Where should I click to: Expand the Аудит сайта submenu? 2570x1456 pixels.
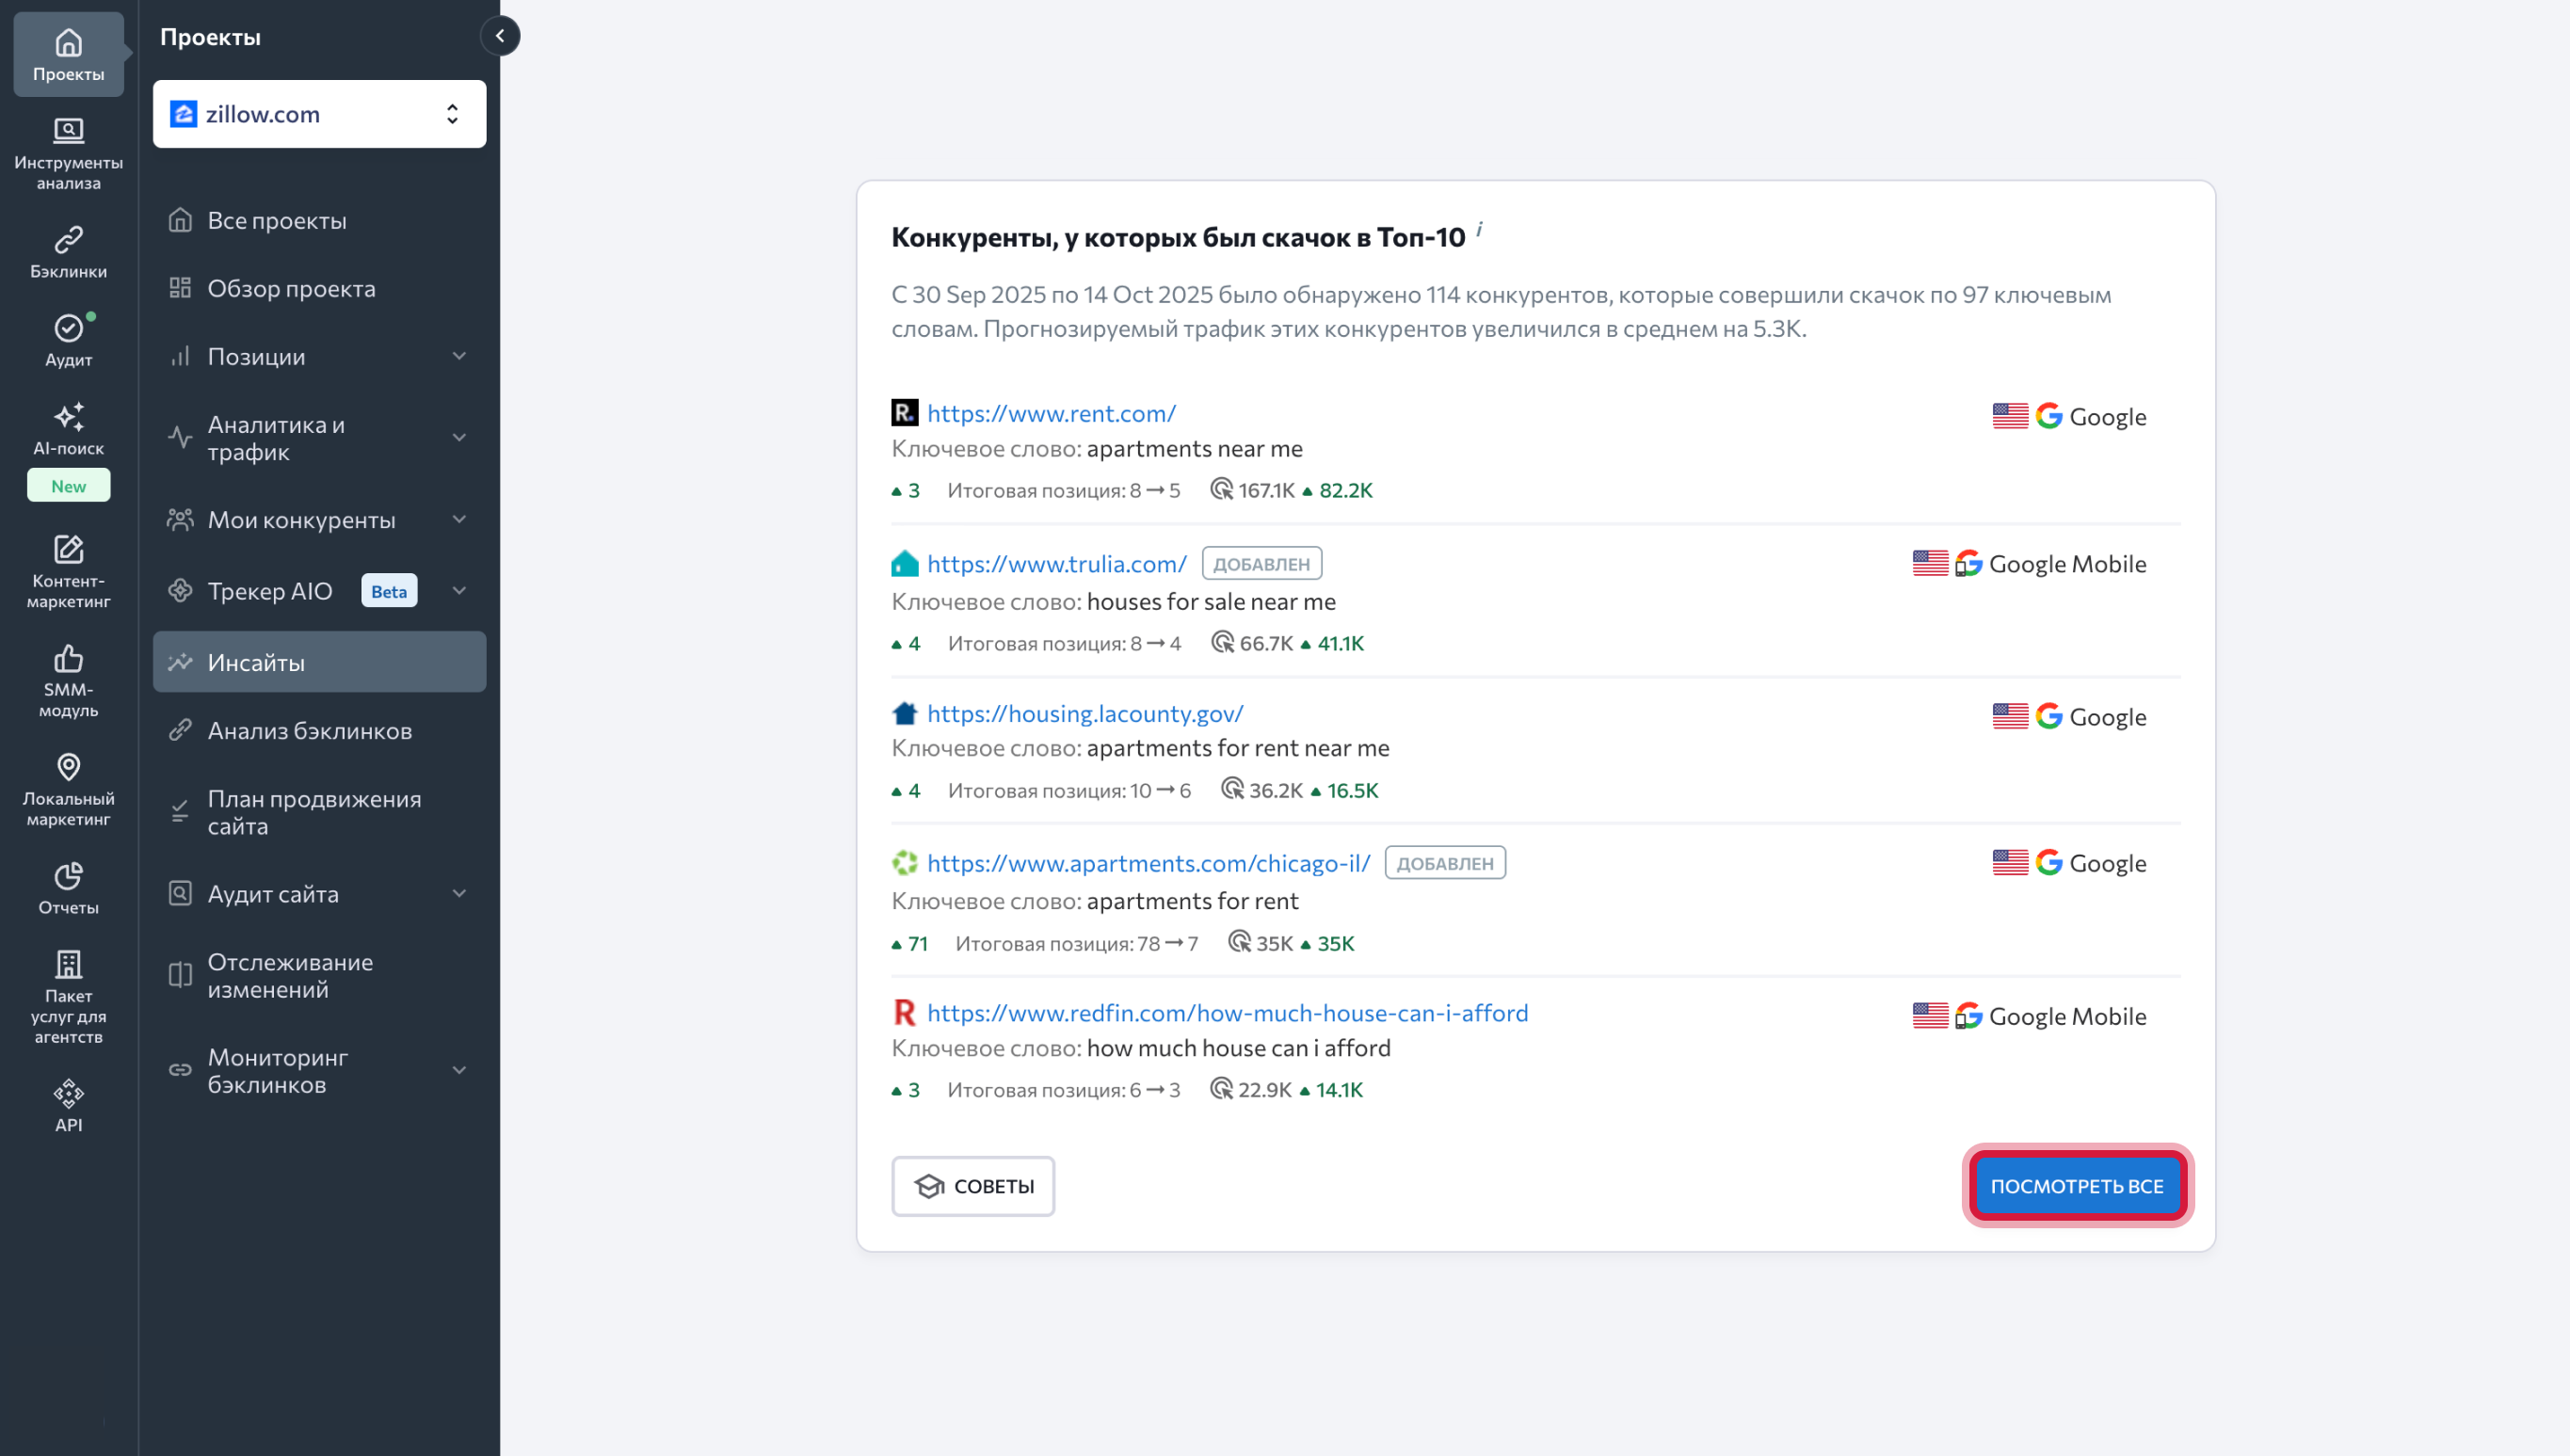point(459,893)
